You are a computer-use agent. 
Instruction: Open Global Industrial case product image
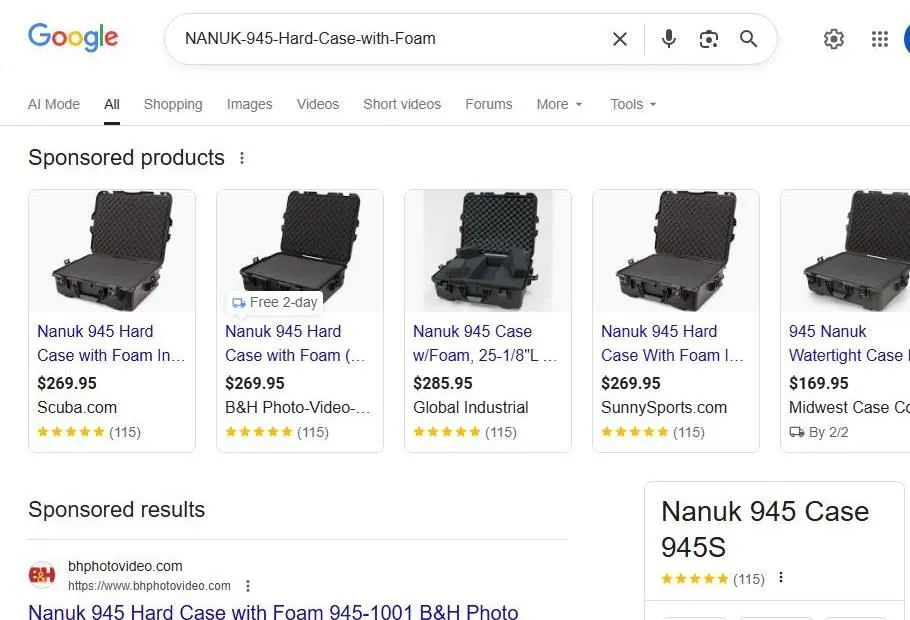coord(488,251)
